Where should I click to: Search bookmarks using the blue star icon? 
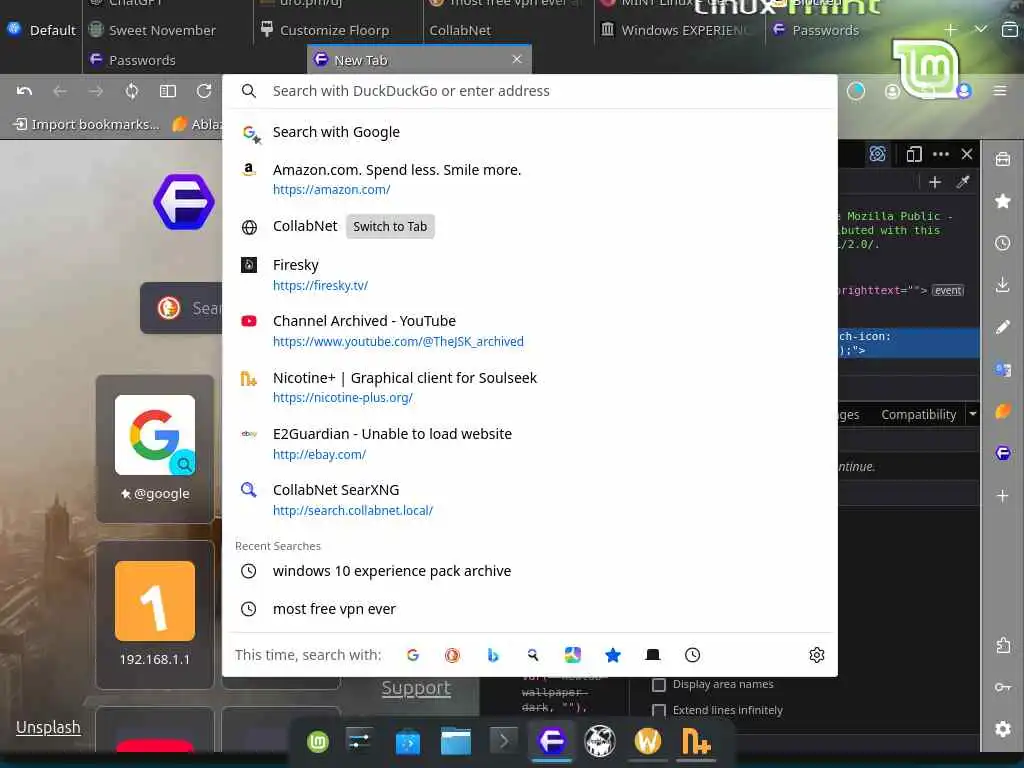point(613,655)
